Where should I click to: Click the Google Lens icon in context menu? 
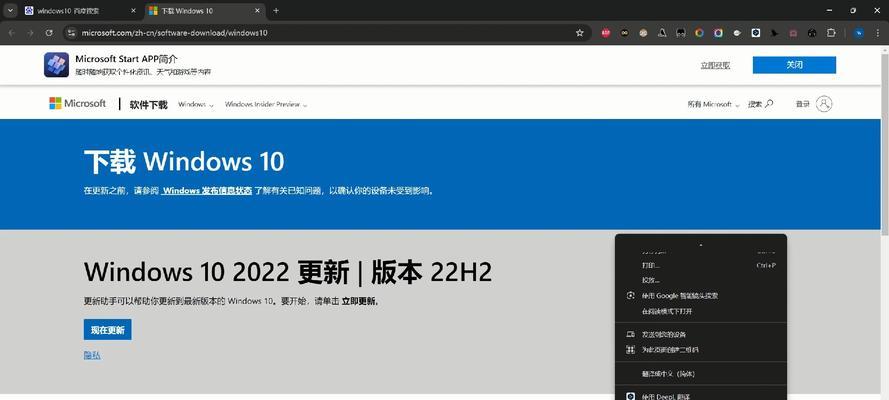(x=630, y=296)
